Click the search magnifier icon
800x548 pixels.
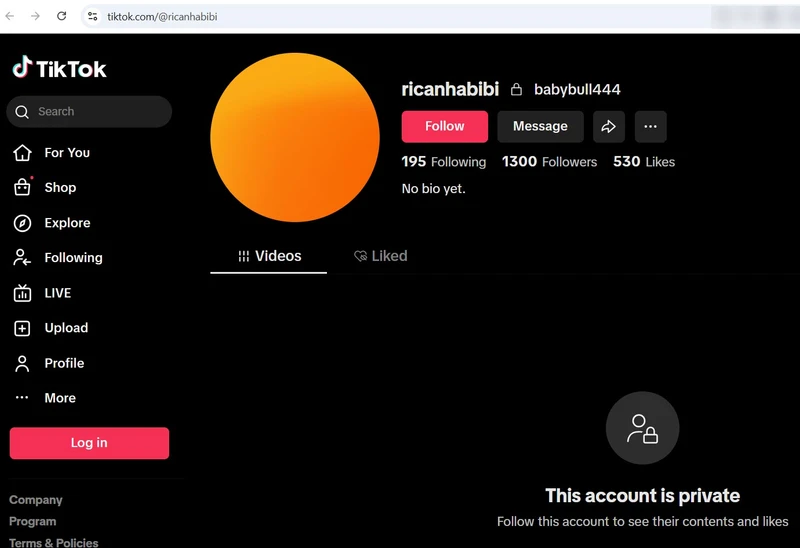22,112
